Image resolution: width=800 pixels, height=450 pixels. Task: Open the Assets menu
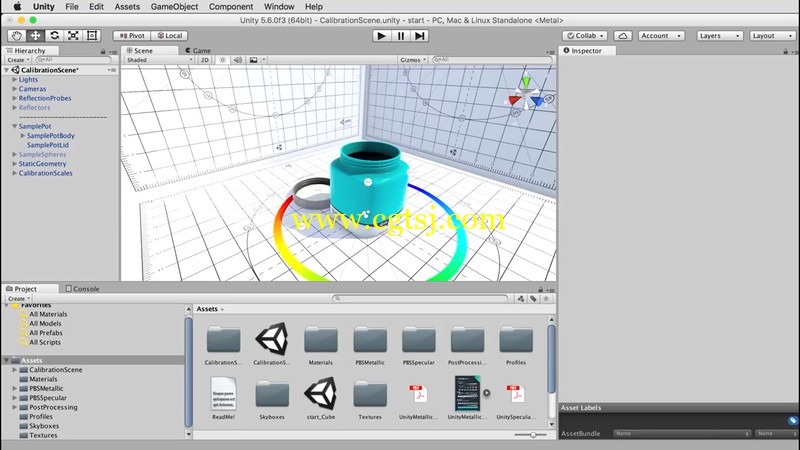[x=127, y=7]
